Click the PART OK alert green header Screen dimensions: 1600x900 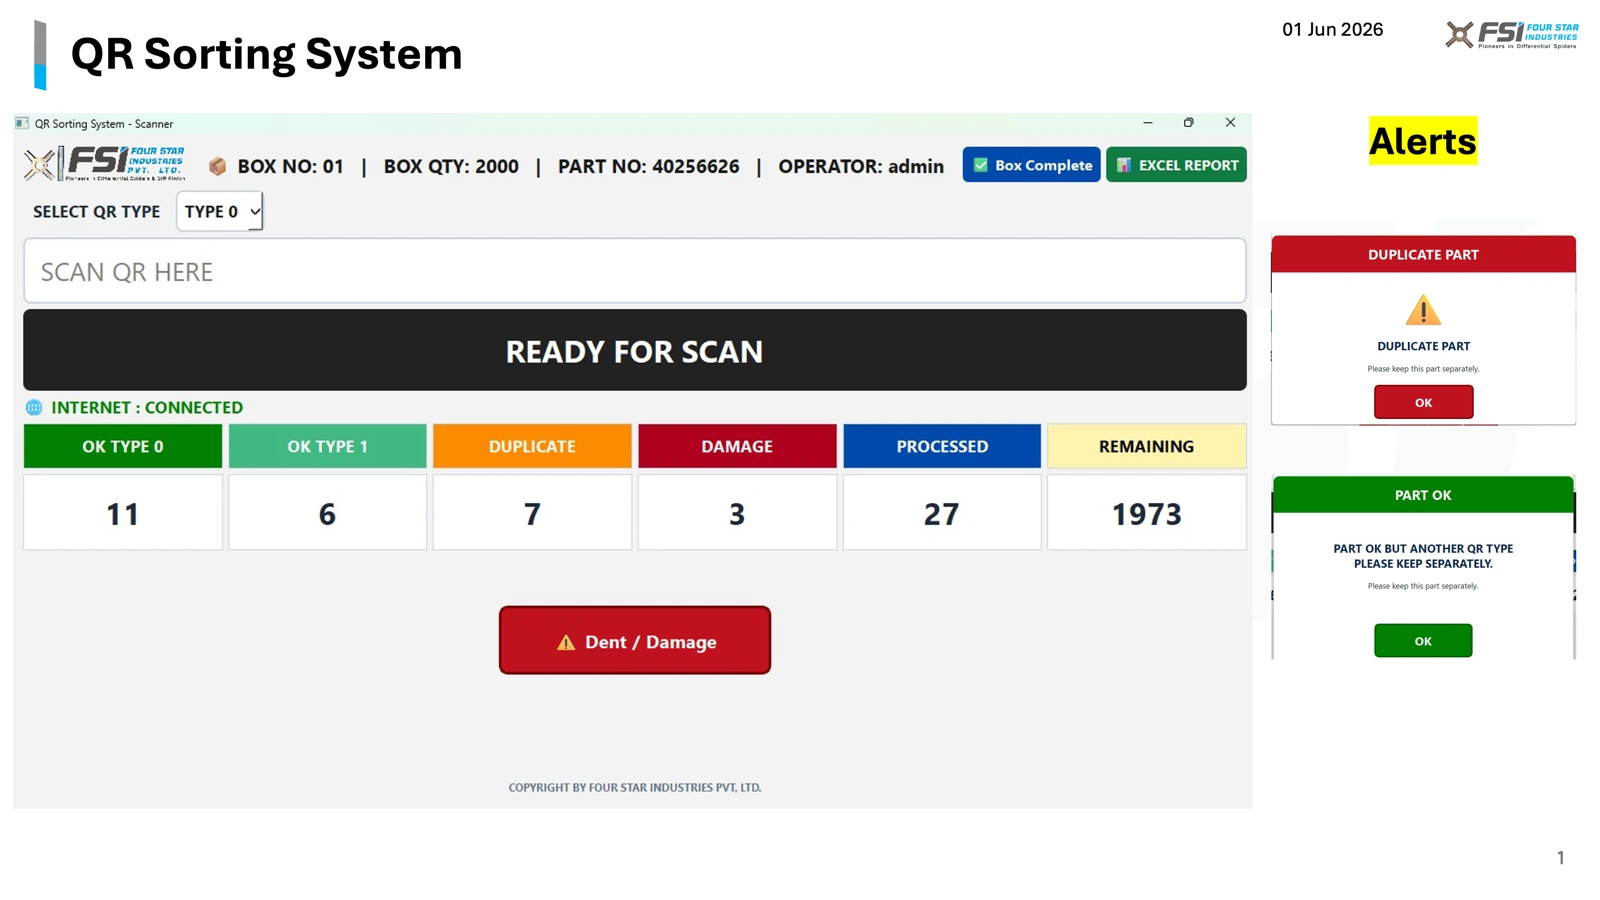[x=1423, y=495]
